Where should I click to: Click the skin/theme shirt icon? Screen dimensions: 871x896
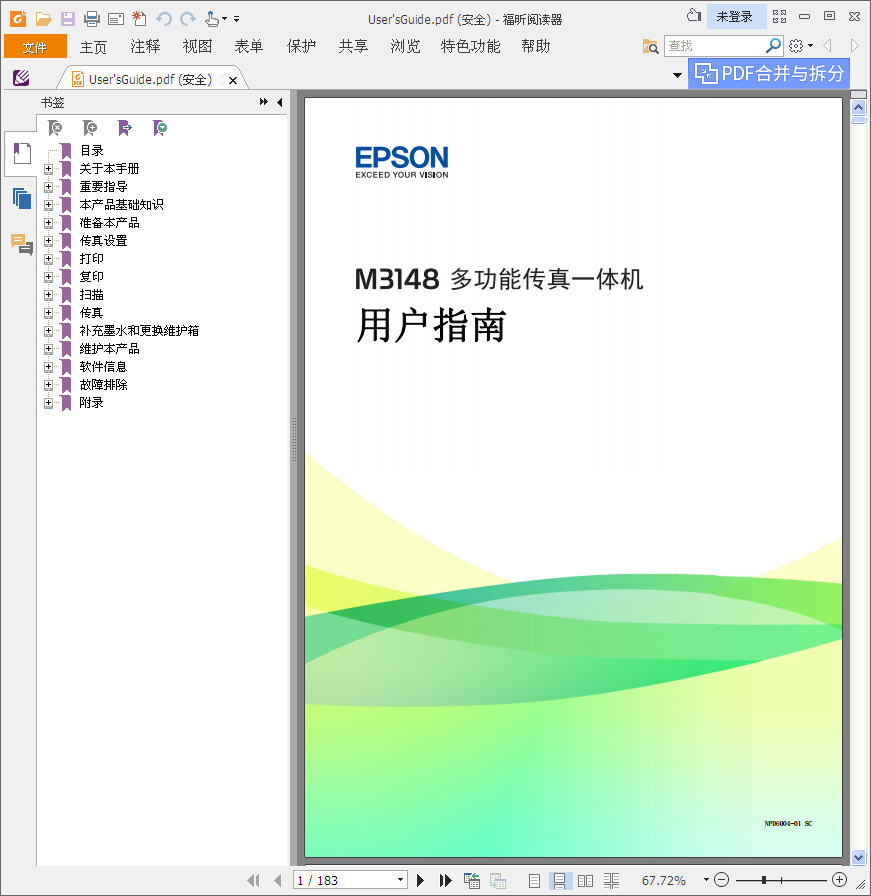click(693, 15)
